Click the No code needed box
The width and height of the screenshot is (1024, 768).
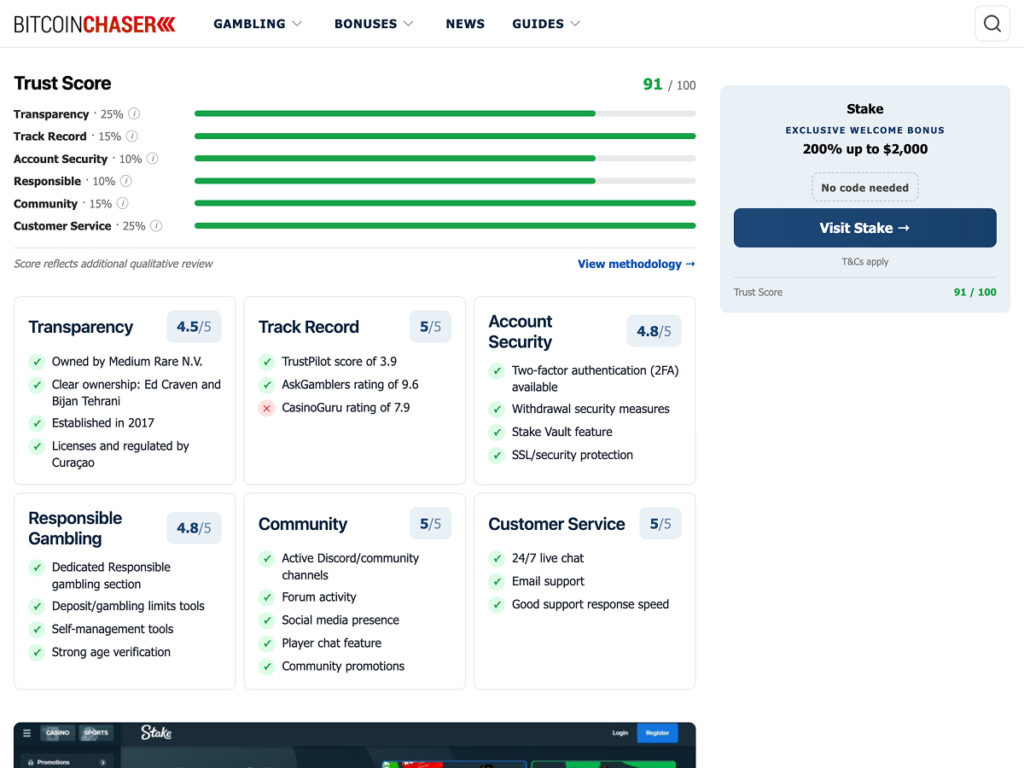coord(865,187)
